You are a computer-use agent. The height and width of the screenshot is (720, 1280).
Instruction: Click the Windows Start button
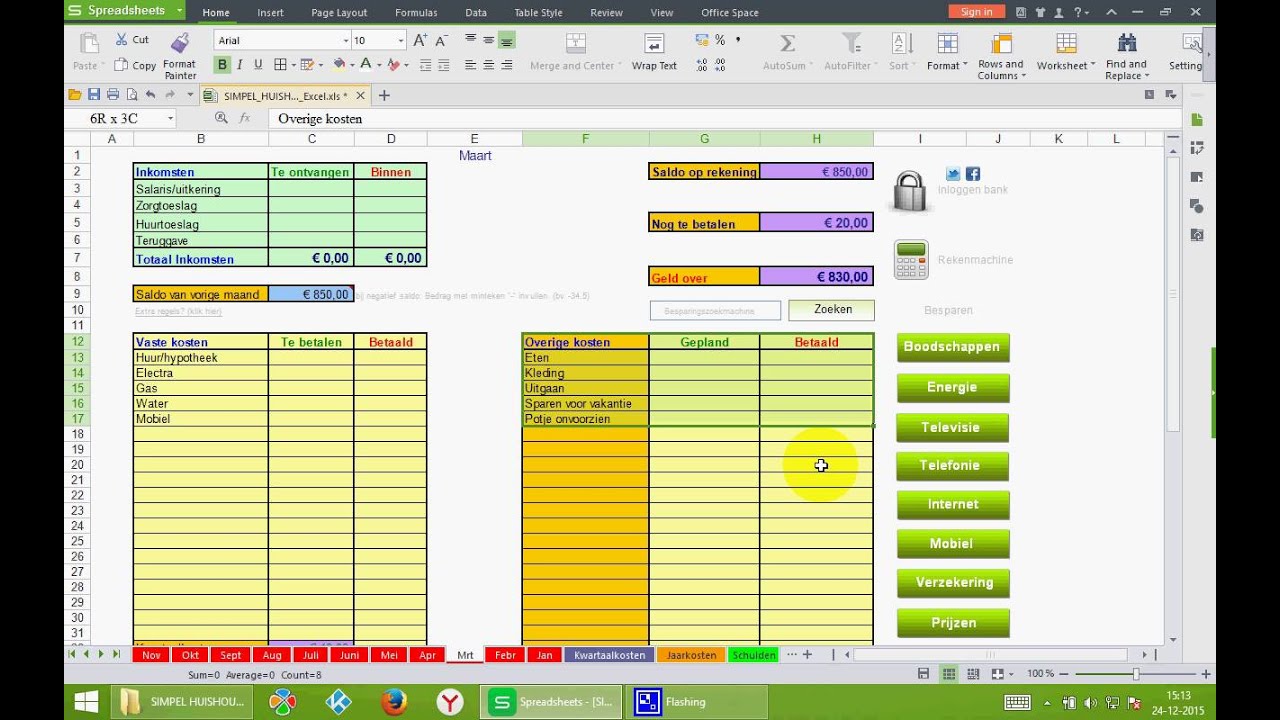coord(86,702)
